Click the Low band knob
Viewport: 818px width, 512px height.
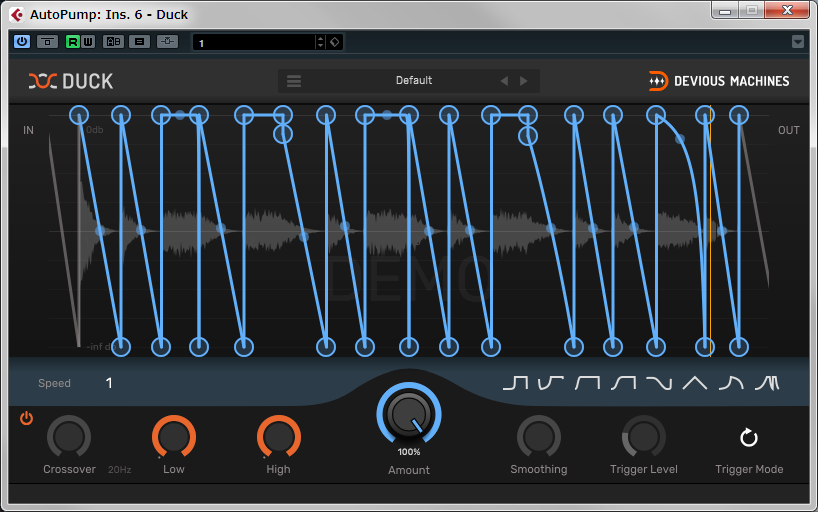coord(174,437)
